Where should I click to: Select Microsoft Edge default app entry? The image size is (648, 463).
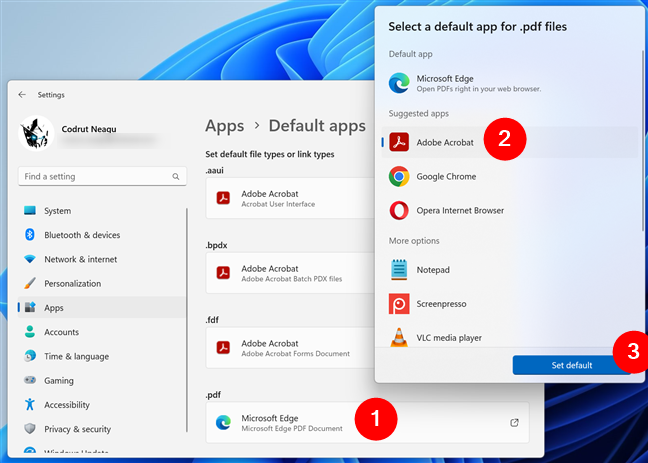510,83
